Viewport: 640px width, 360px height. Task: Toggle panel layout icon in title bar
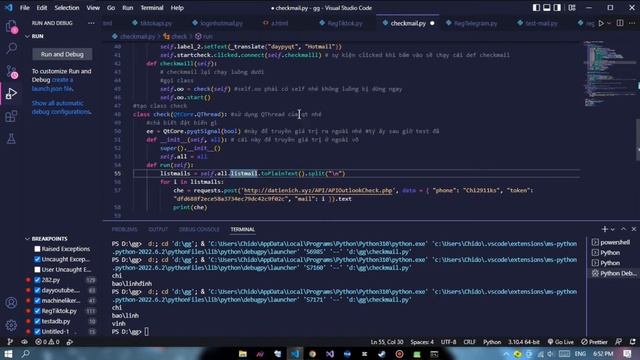(x=547, y=8)
